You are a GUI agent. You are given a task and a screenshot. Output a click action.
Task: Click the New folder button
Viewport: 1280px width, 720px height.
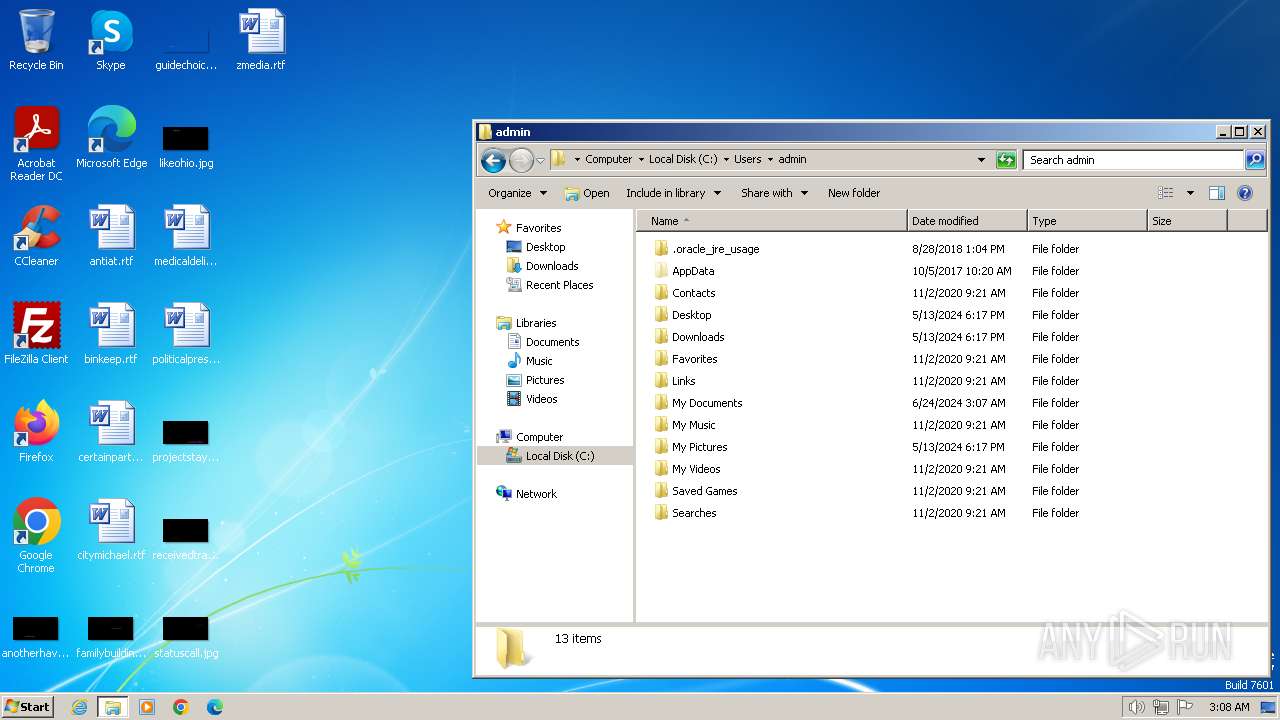coord(854,193)
